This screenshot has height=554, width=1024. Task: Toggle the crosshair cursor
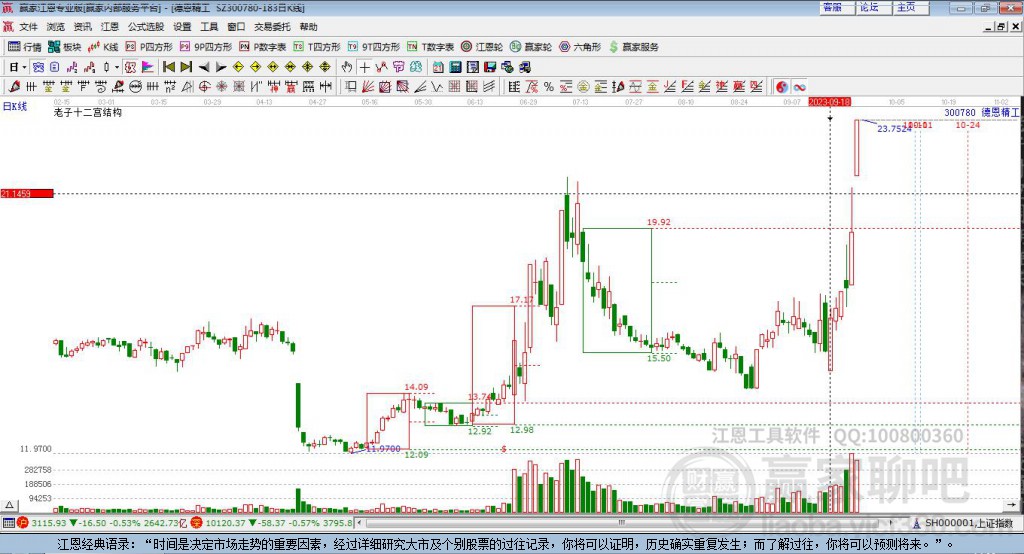pyautogui.click(x=364, y=67)
